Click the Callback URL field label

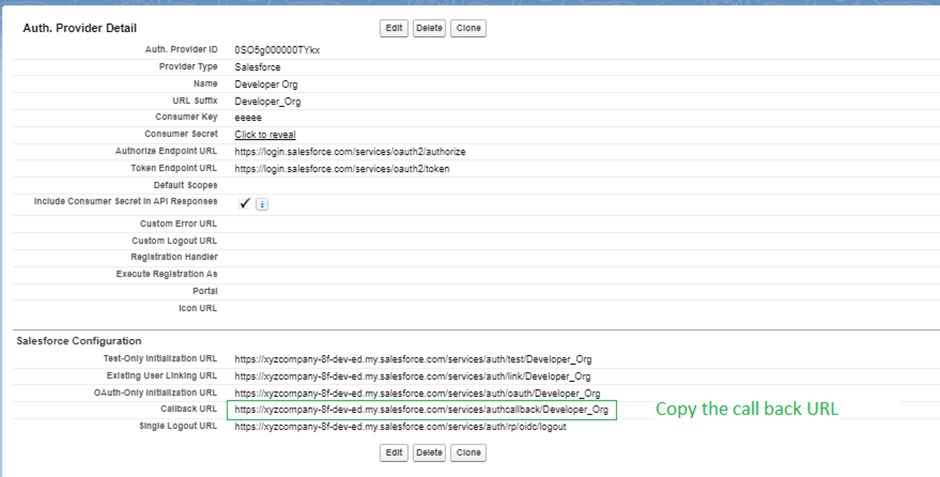pyautogui.click(x=189, y=409)
